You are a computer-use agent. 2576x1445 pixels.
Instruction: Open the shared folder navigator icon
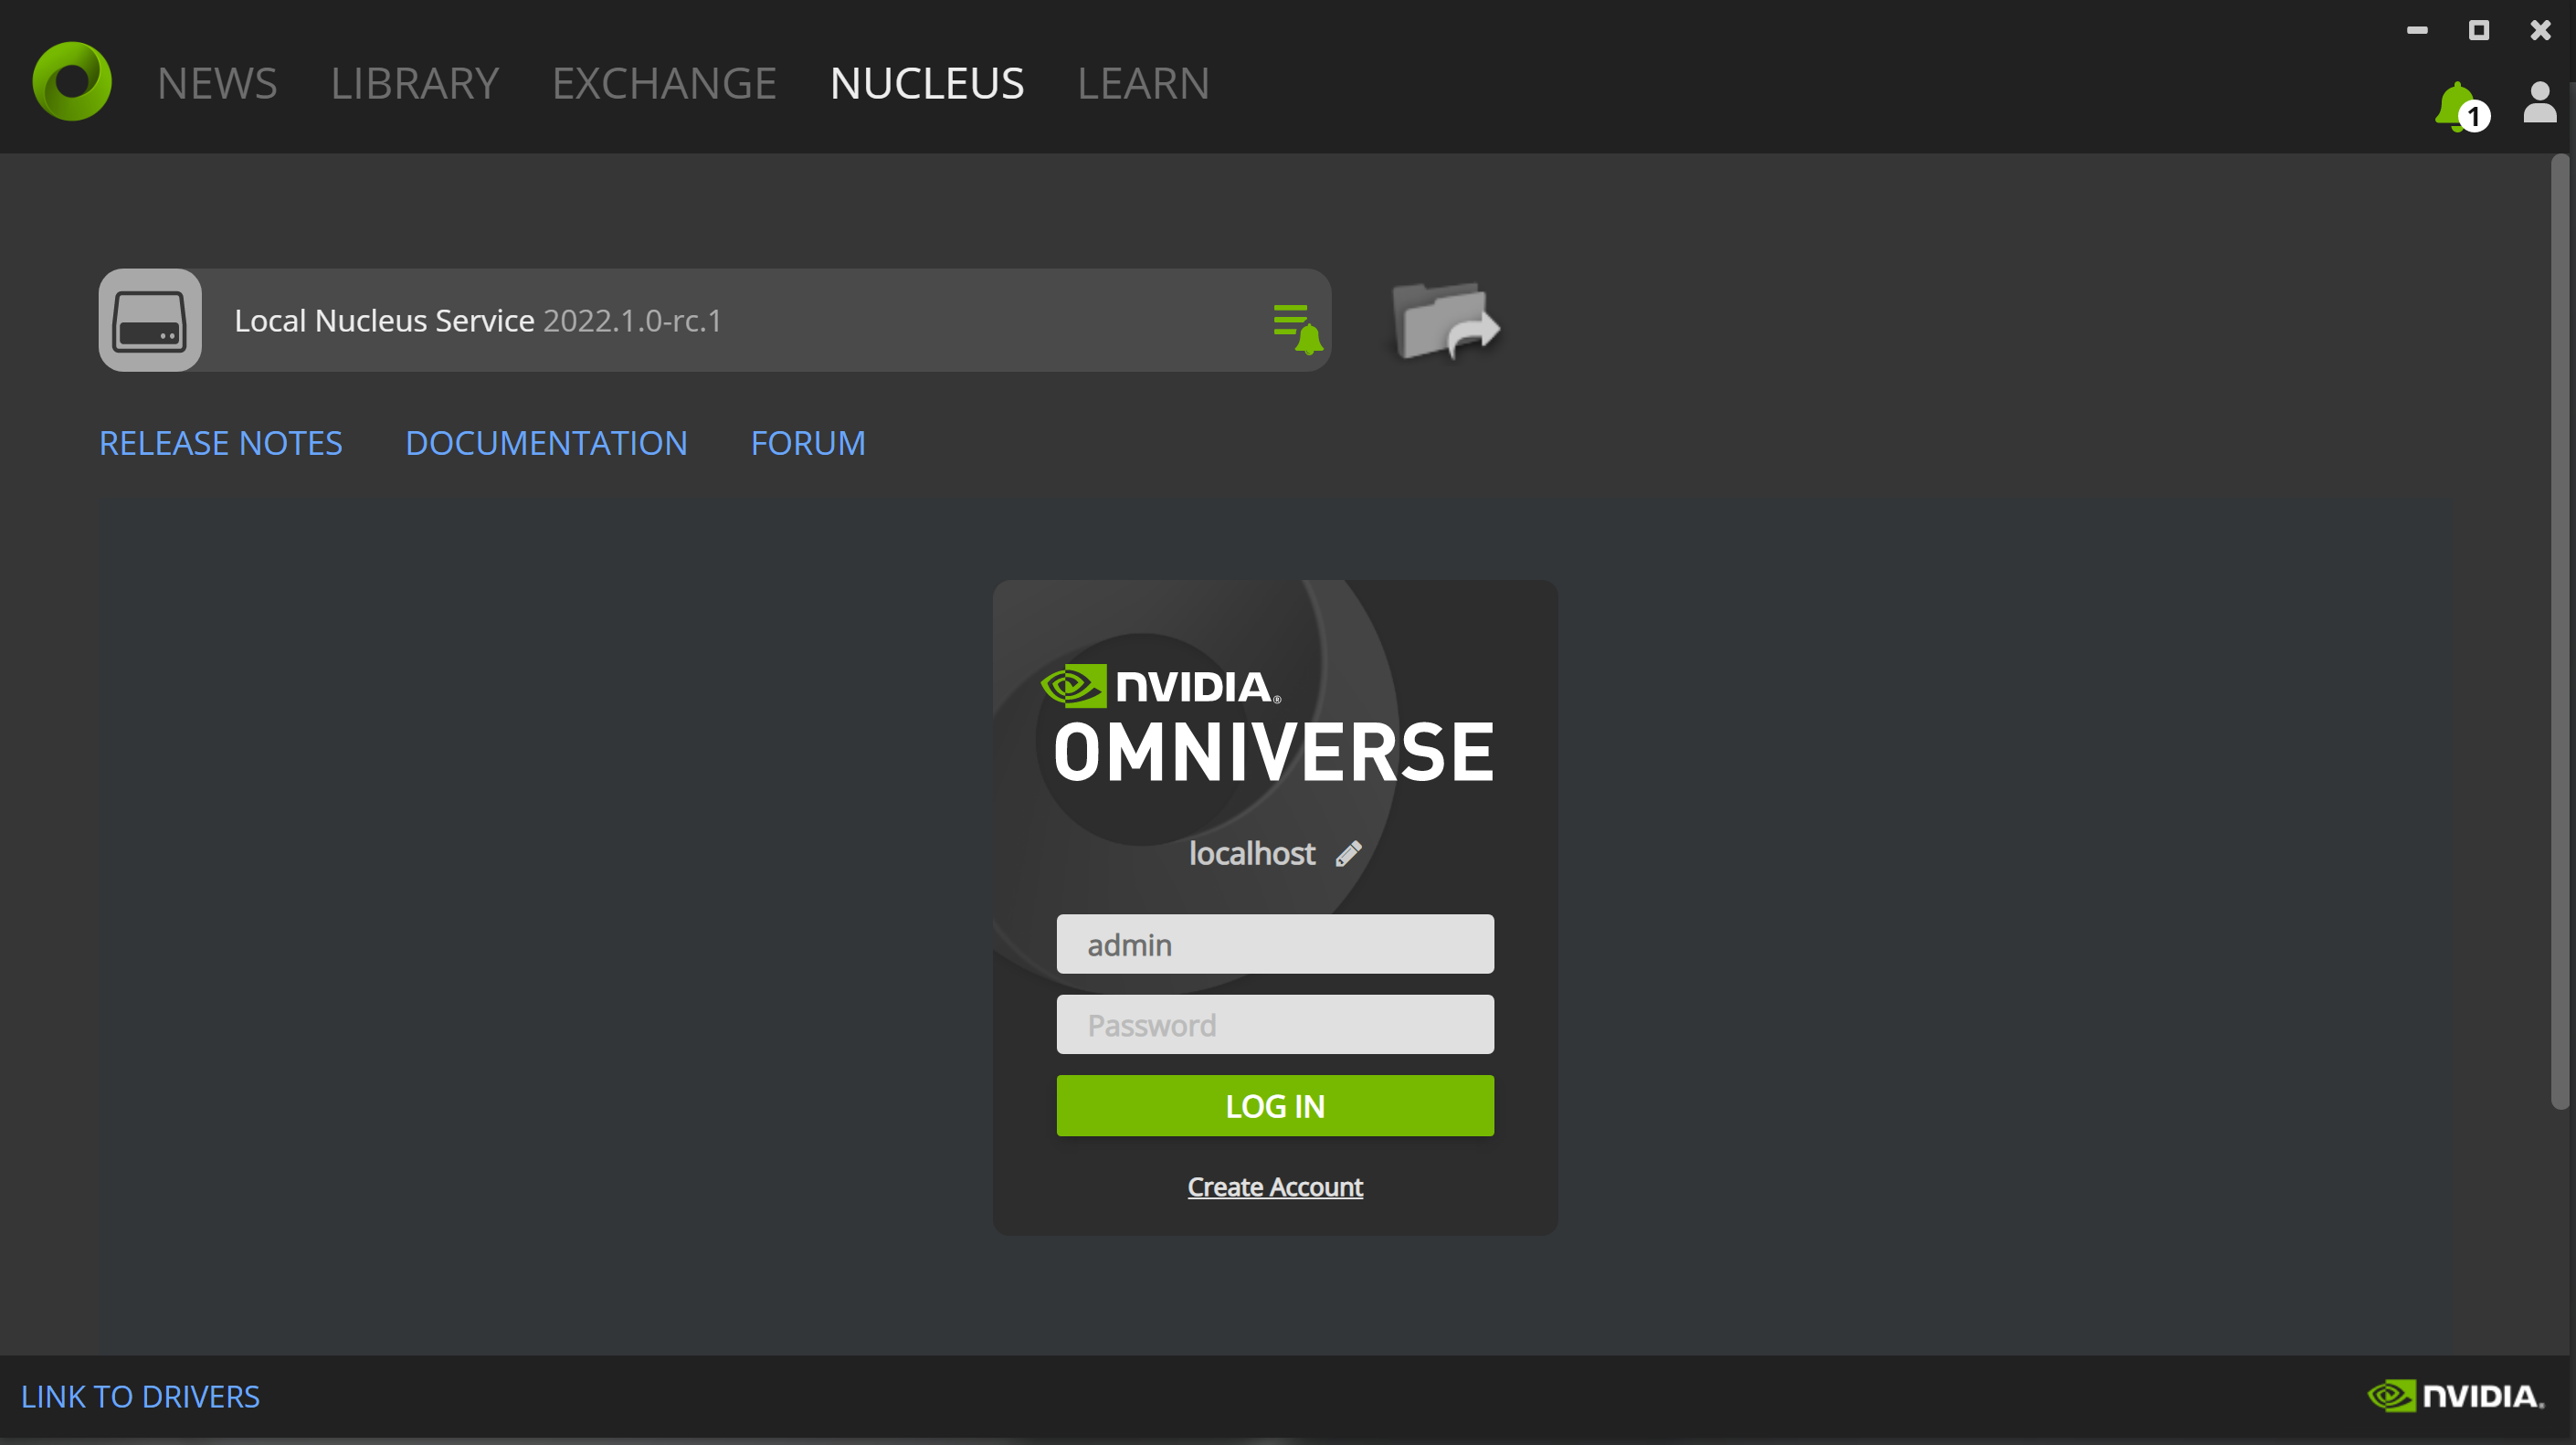tap(1445, 321)
